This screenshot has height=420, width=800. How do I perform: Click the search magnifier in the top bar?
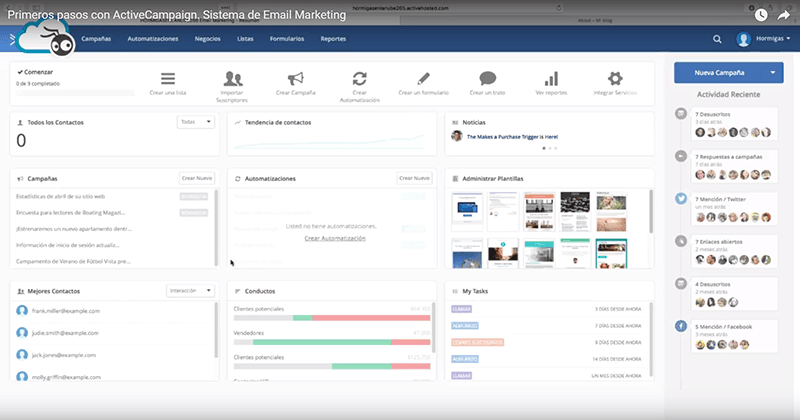[717, 39]
